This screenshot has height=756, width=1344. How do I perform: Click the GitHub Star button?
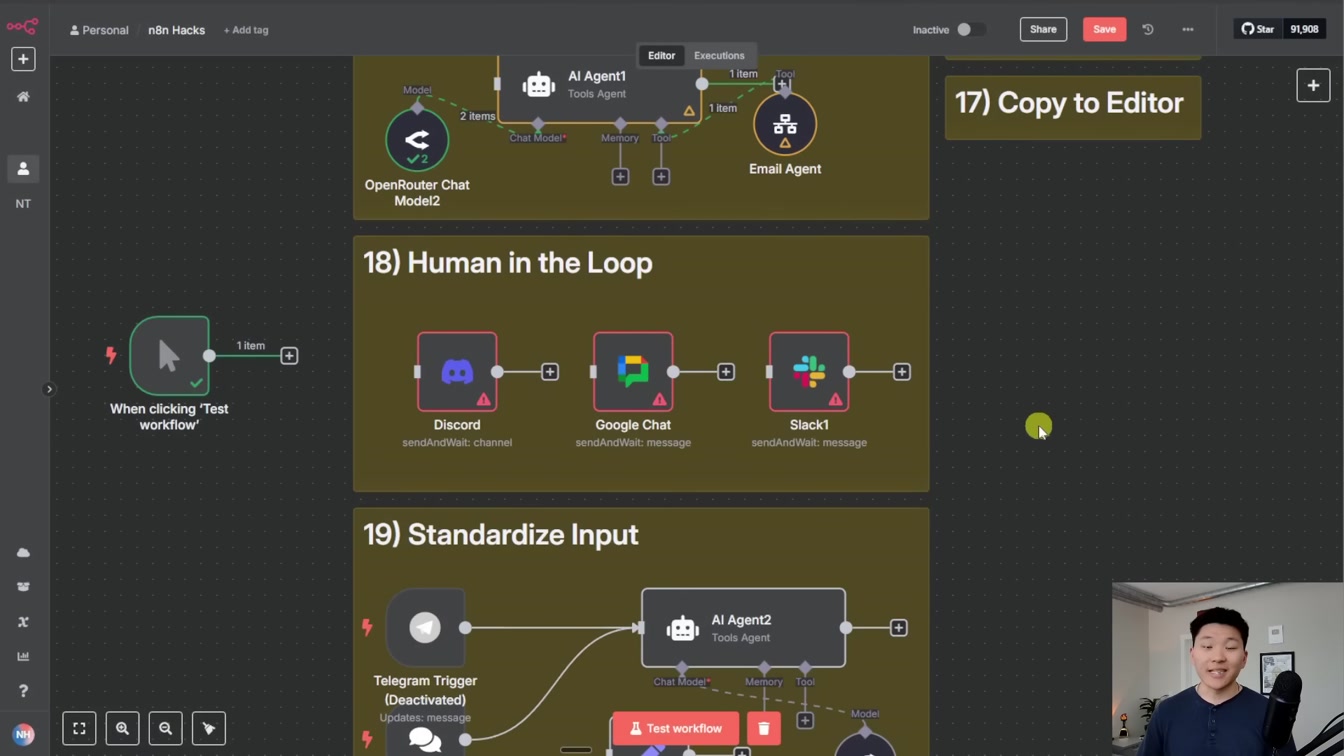click(x=1258, y=29)
